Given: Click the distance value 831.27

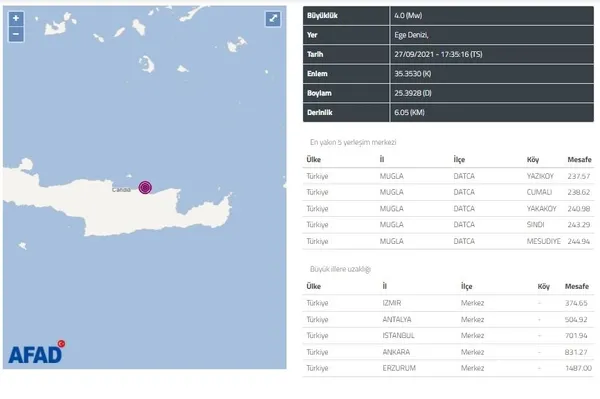Looking at the screenshot, I should 576,352.
